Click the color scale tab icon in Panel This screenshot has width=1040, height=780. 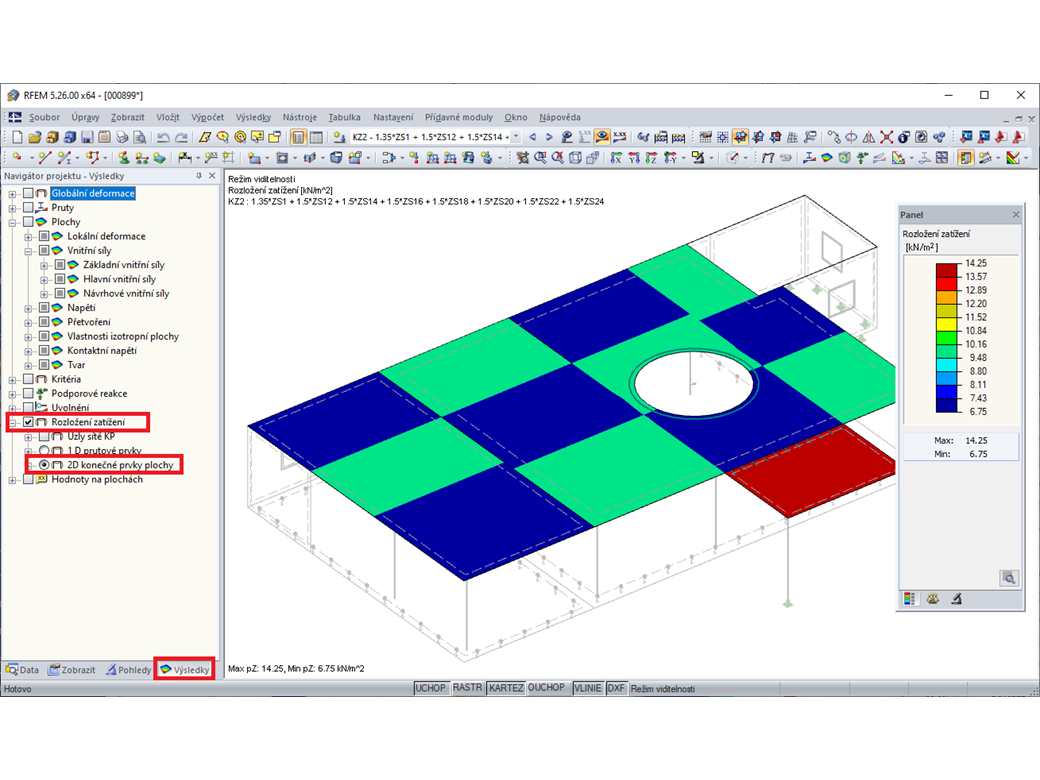pyautogui.click(x=909, y=599)
